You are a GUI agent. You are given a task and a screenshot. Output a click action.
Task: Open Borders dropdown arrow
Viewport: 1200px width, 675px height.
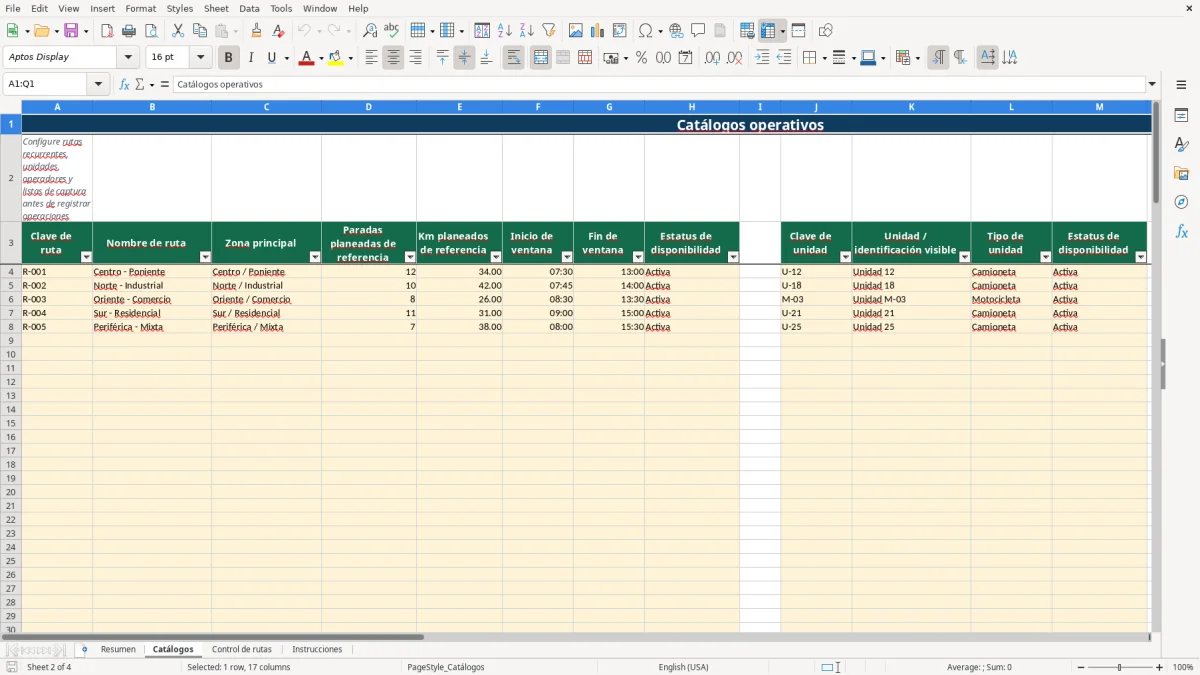click(x=823, y=58)
